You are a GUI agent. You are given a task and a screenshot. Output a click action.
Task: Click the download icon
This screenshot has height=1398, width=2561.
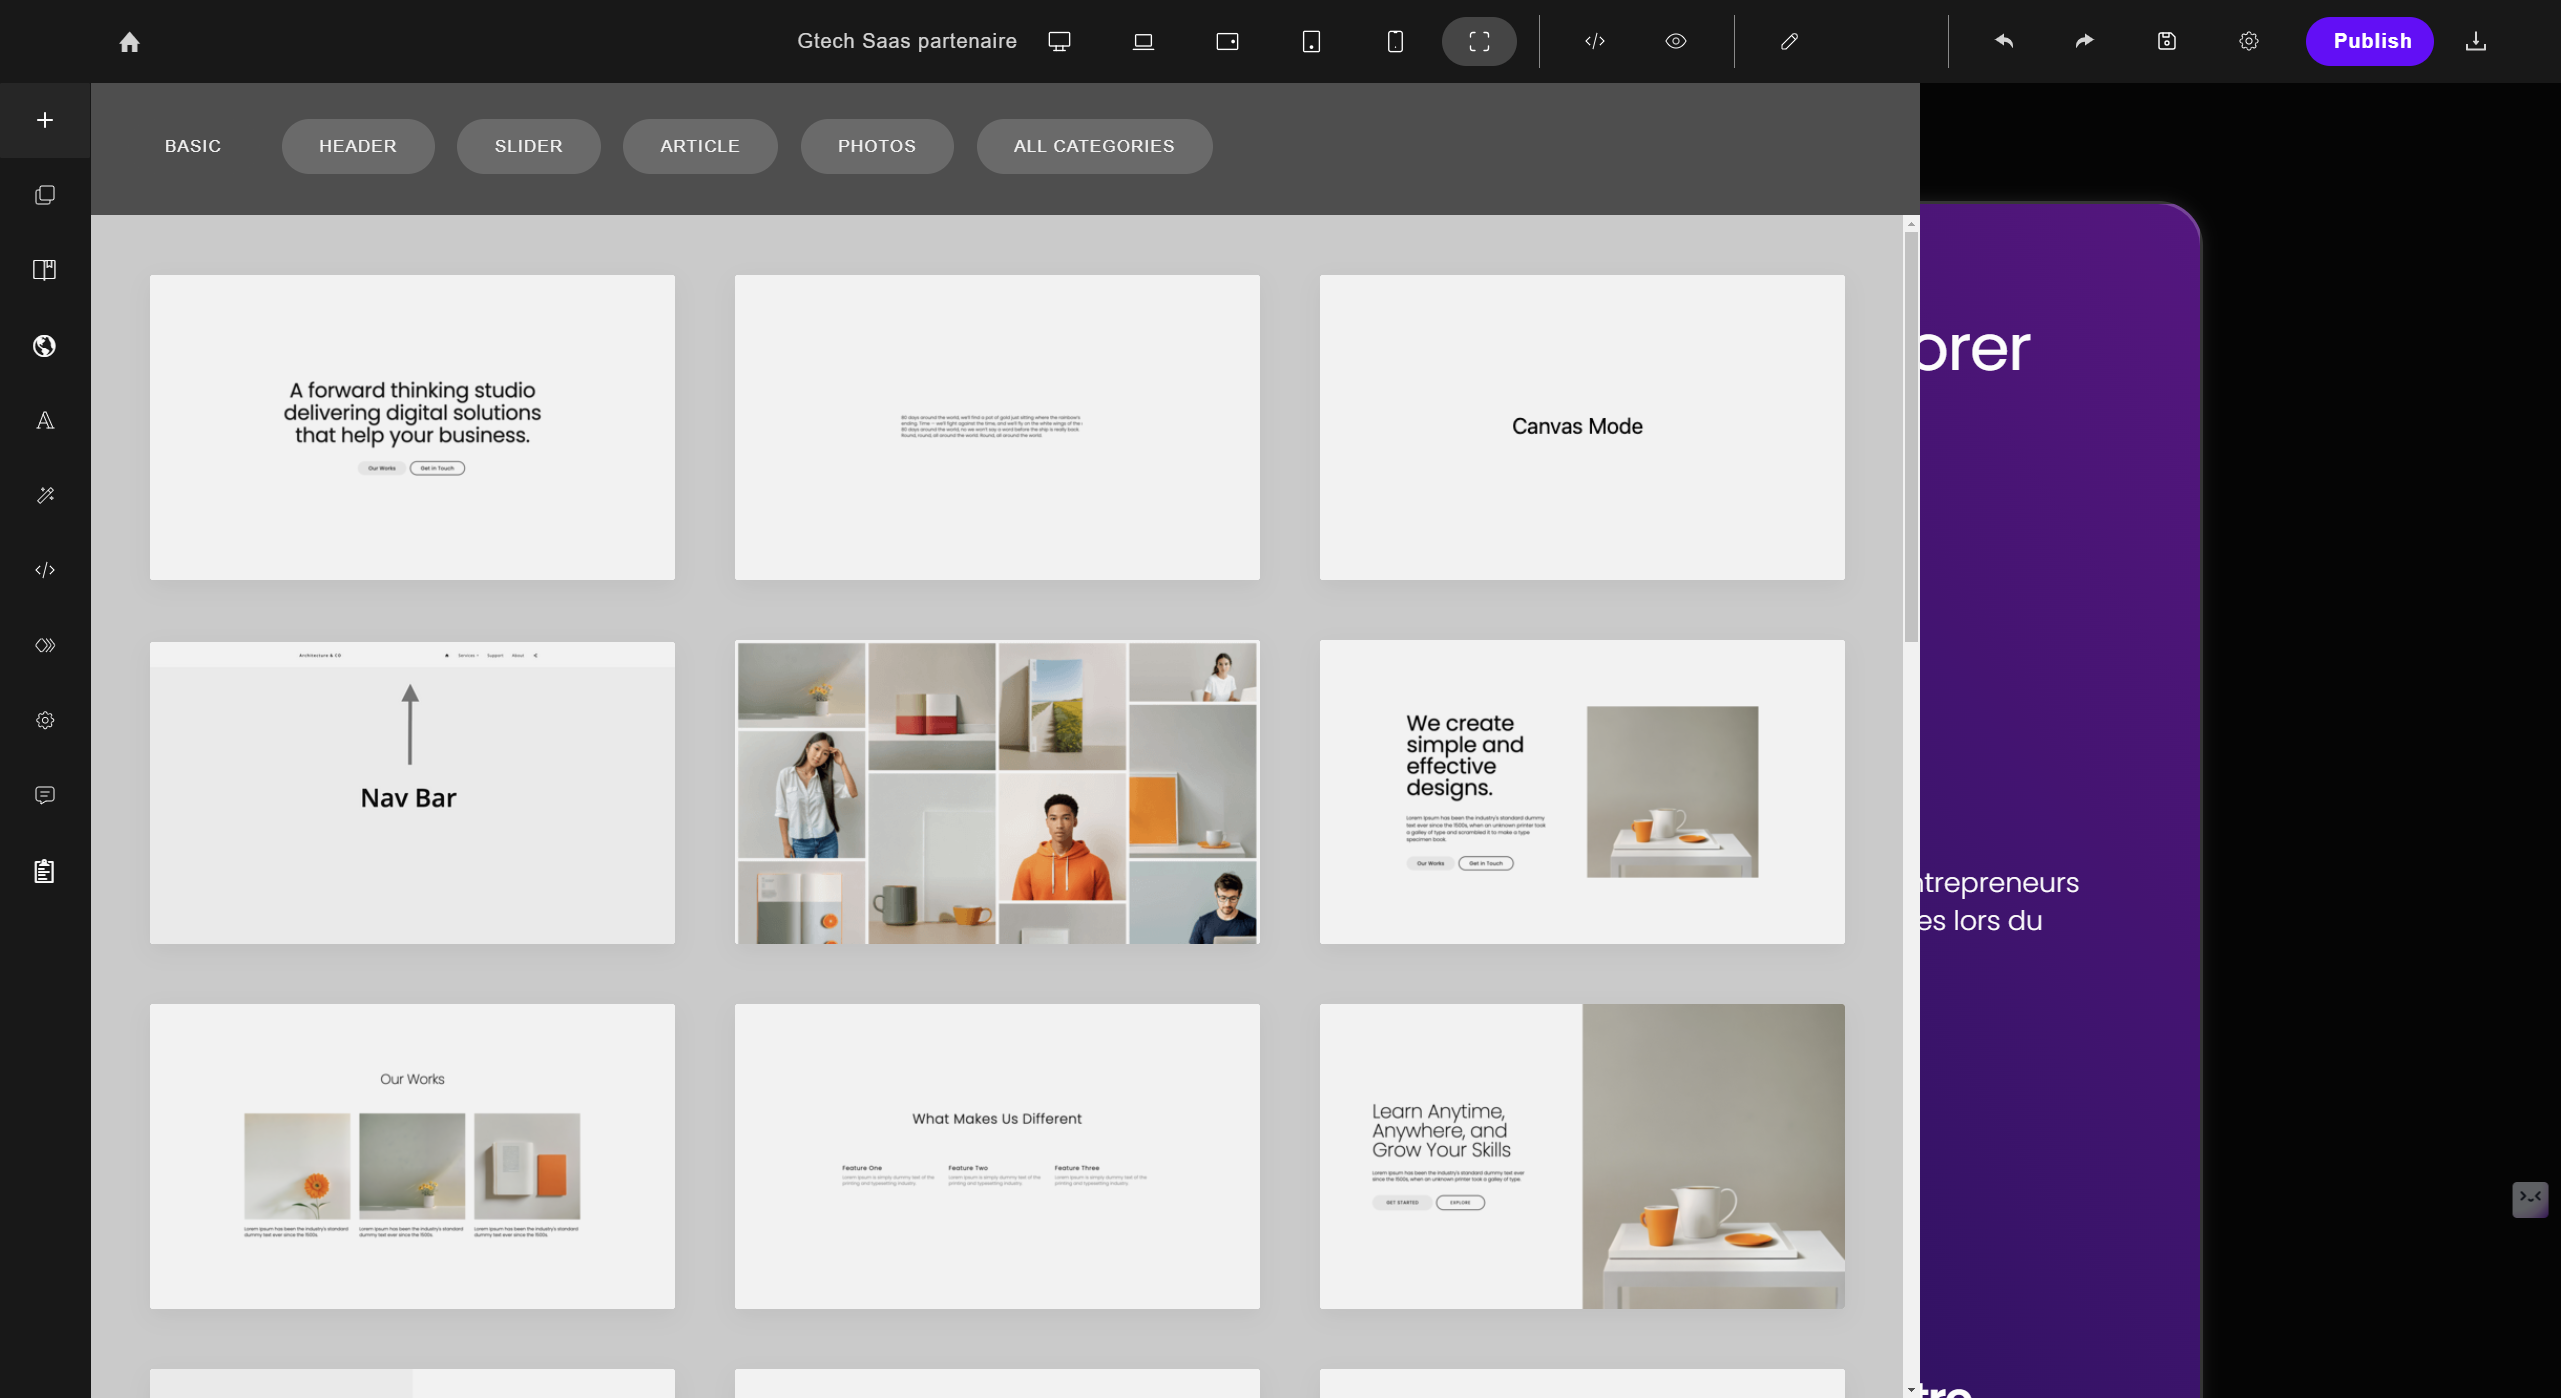coord(2475,41)
